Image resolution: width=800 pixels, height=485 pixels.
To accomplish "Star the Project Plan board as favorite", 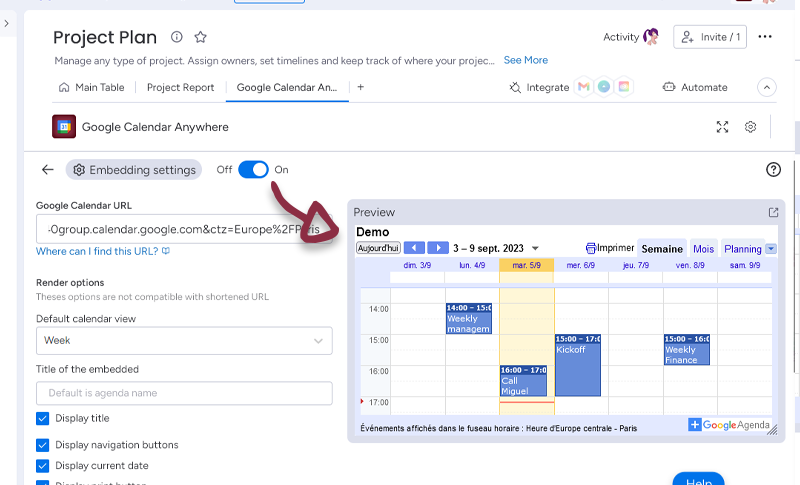I will coord(200,37).
